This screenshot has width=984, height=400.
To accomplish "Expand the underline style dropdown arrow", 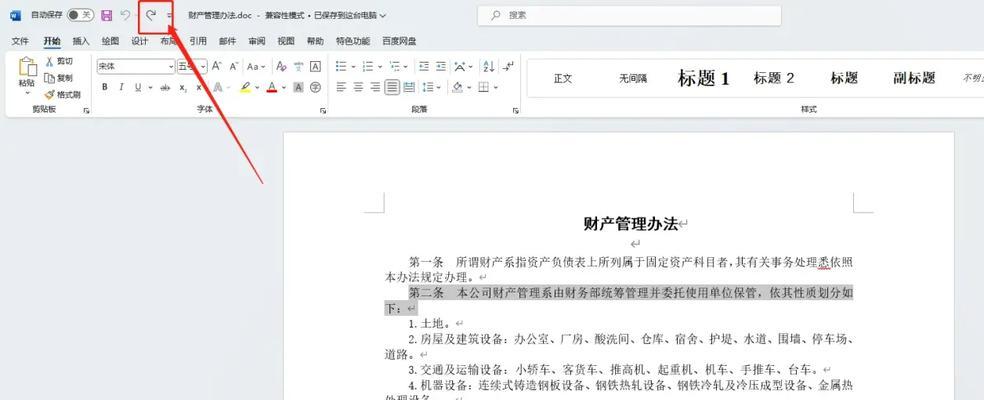I will pos(151,88).
